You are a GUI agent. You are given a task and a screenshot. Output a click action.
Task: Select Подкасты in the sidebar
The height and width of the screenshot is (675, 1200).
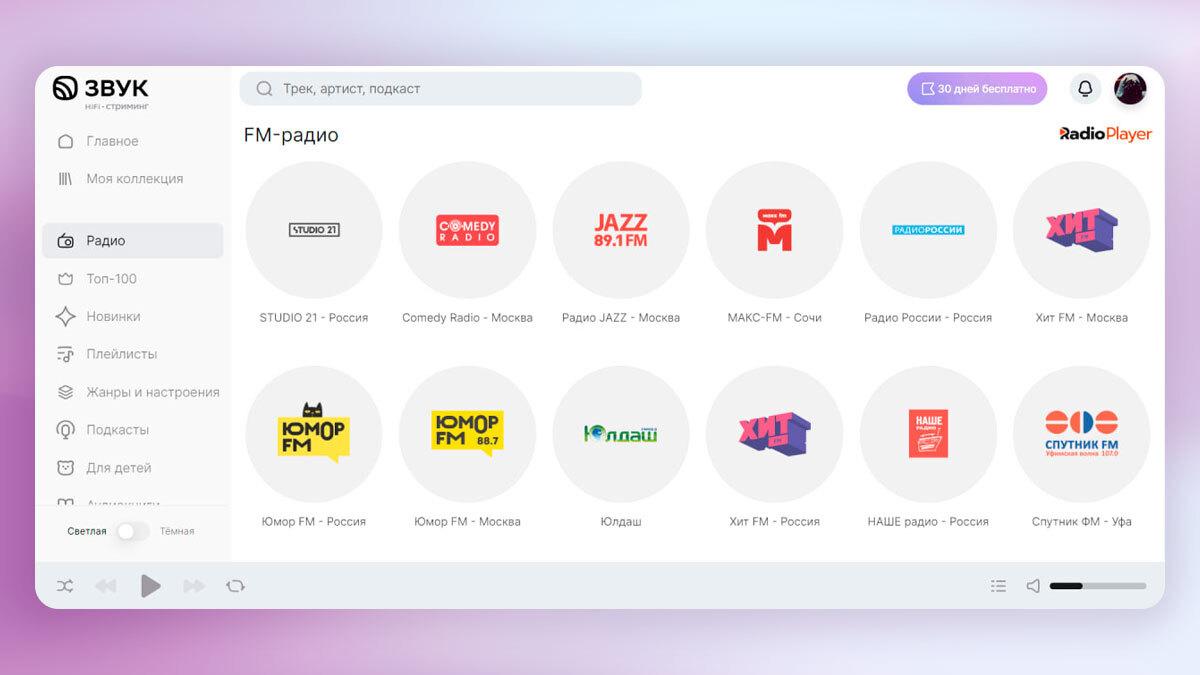117,430
